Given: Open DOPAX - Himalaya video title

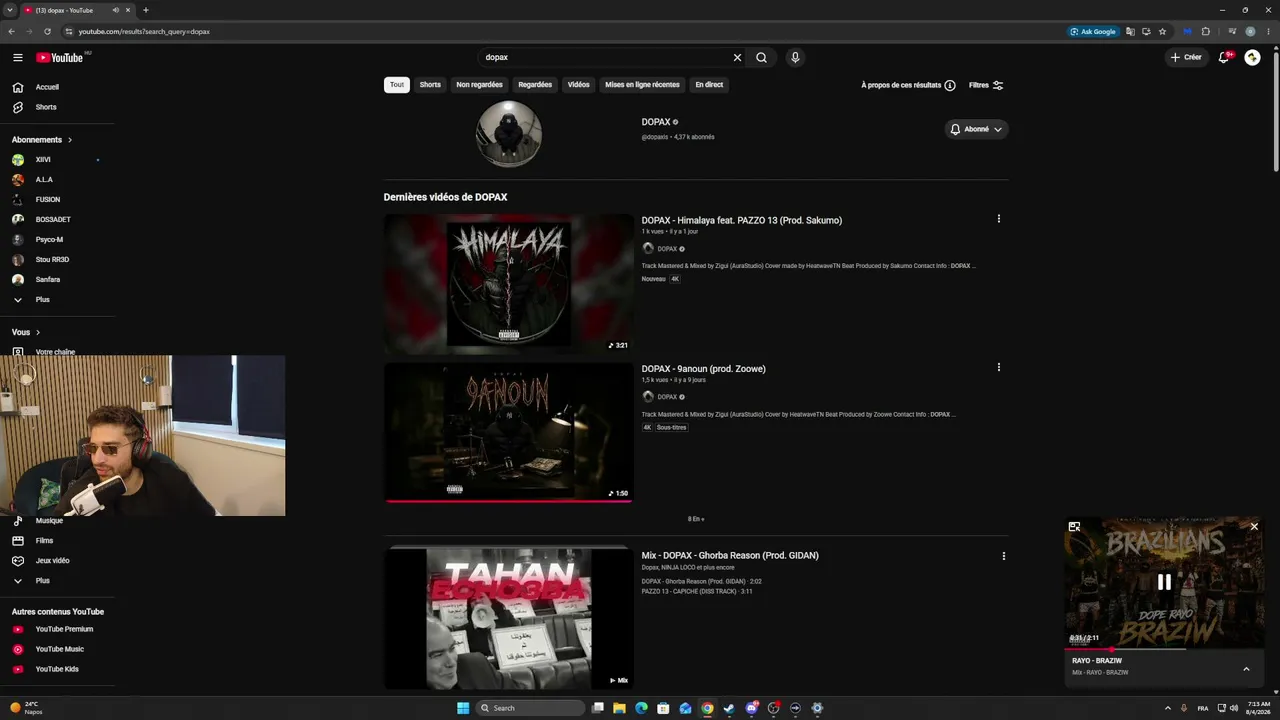Looking at the screenshot, I should click(x=742, y=220).
